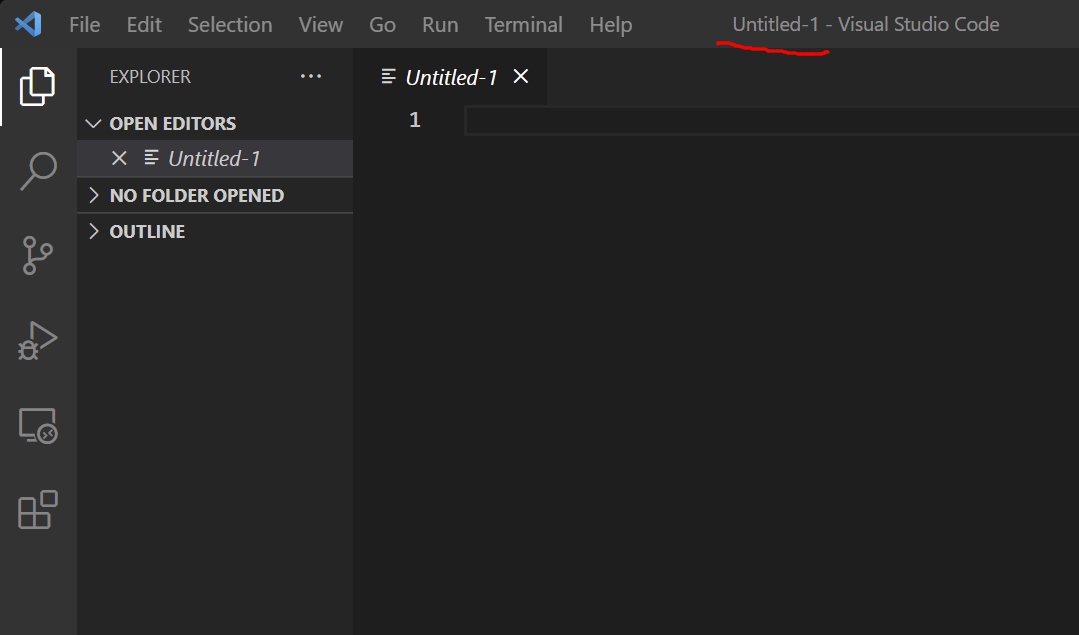Click the window title 'Untitled-1 - Visual Studio Code'
Viewport: 1079px width, 635px height.
pyautogui.click(x=866, y=24)
